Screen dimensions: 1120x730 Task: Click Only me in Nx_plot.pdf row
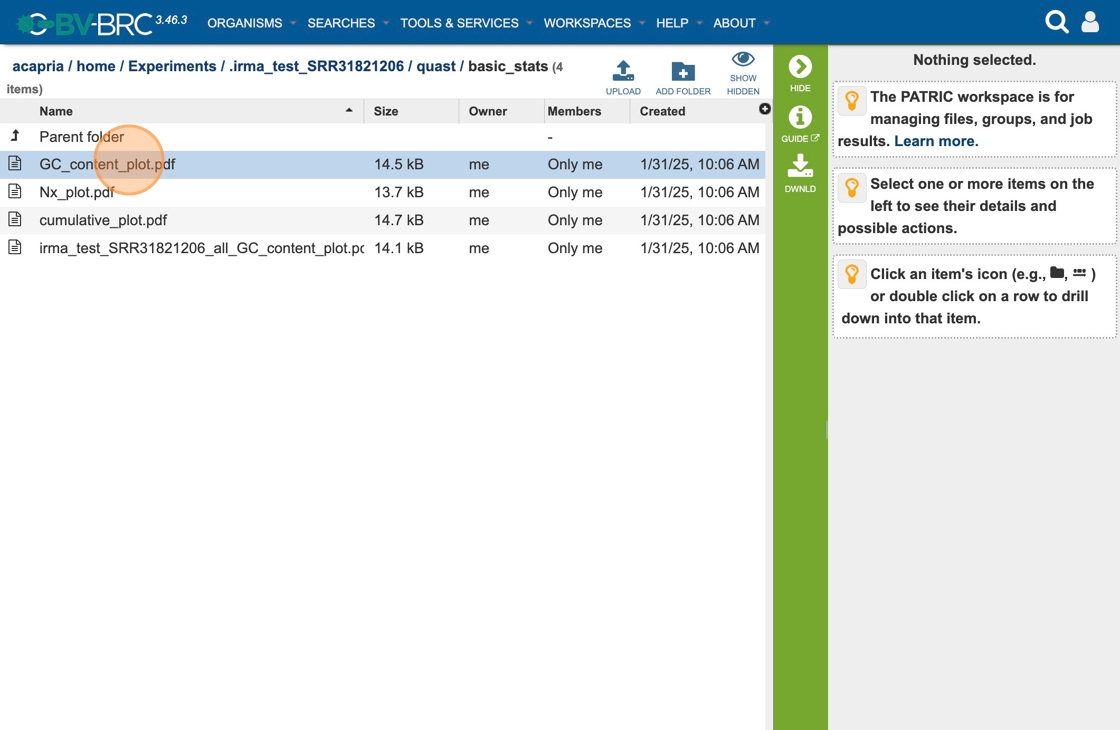(575, 192)
